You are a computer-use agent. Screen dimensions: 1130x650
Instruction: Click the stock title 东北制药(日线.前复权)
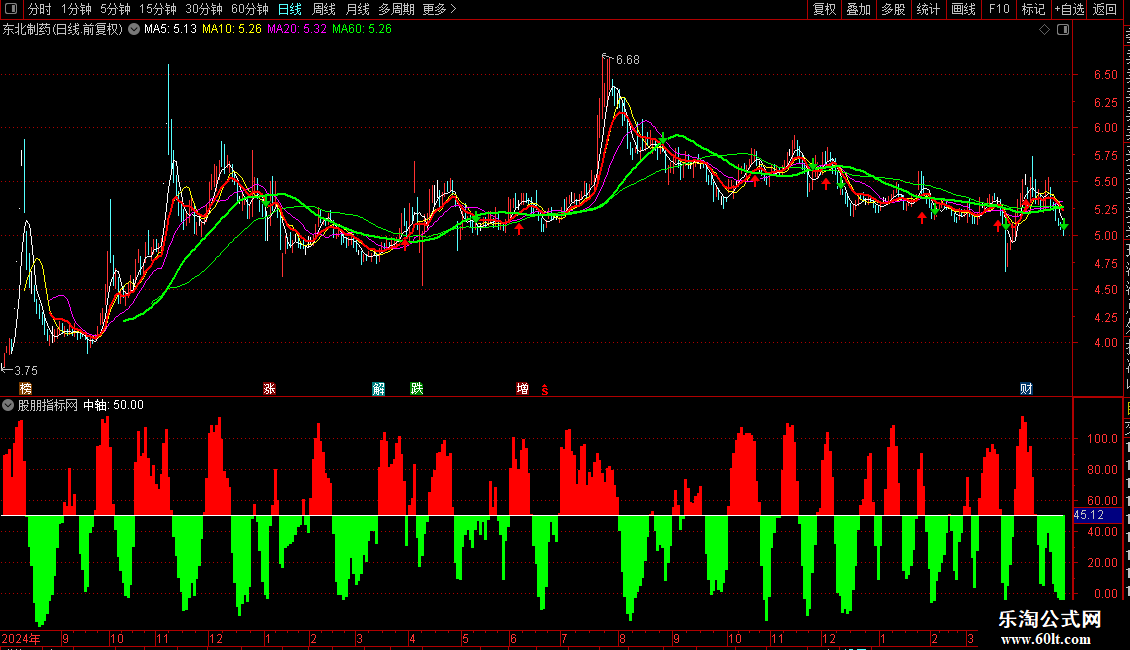point(63,30)
